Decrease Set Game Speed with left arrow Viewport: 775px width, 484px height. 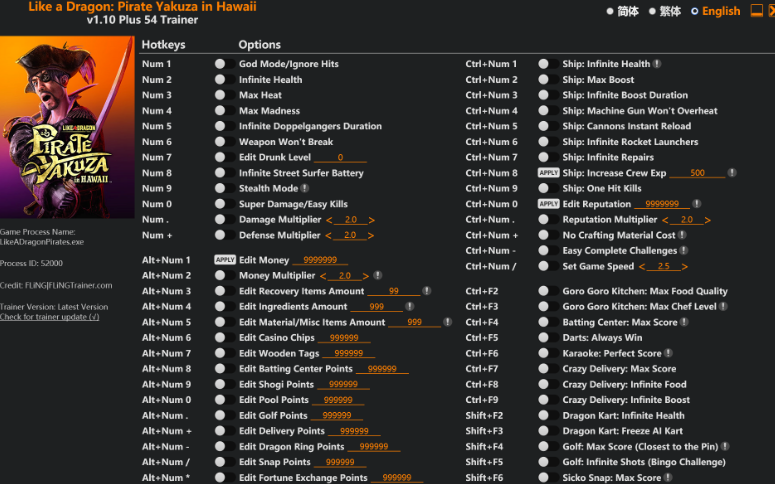642,266
